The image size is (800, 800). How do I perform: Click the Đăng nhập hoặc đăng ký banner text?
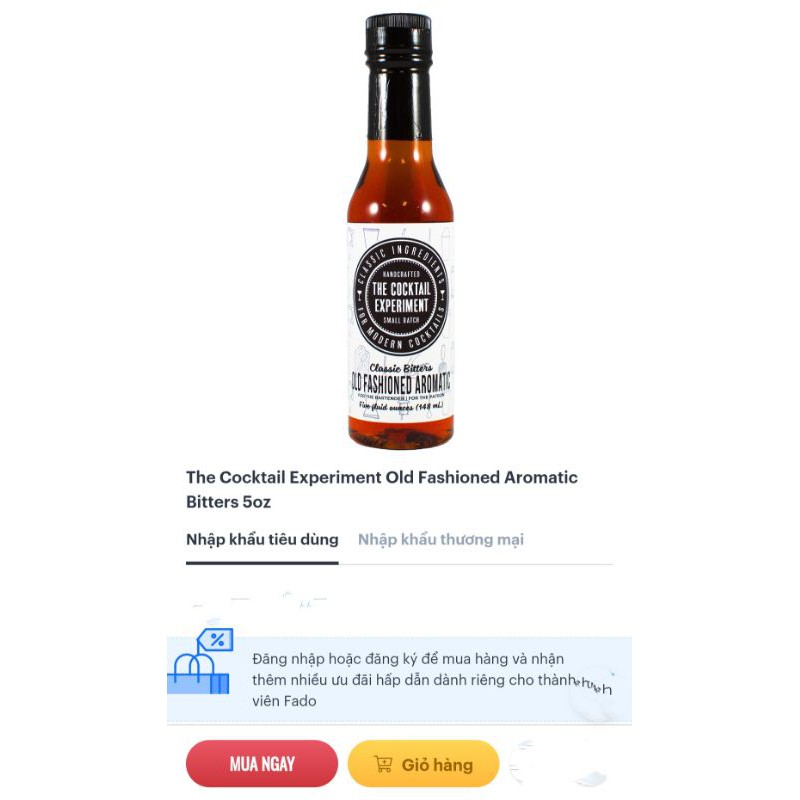(x=408, y=659)
